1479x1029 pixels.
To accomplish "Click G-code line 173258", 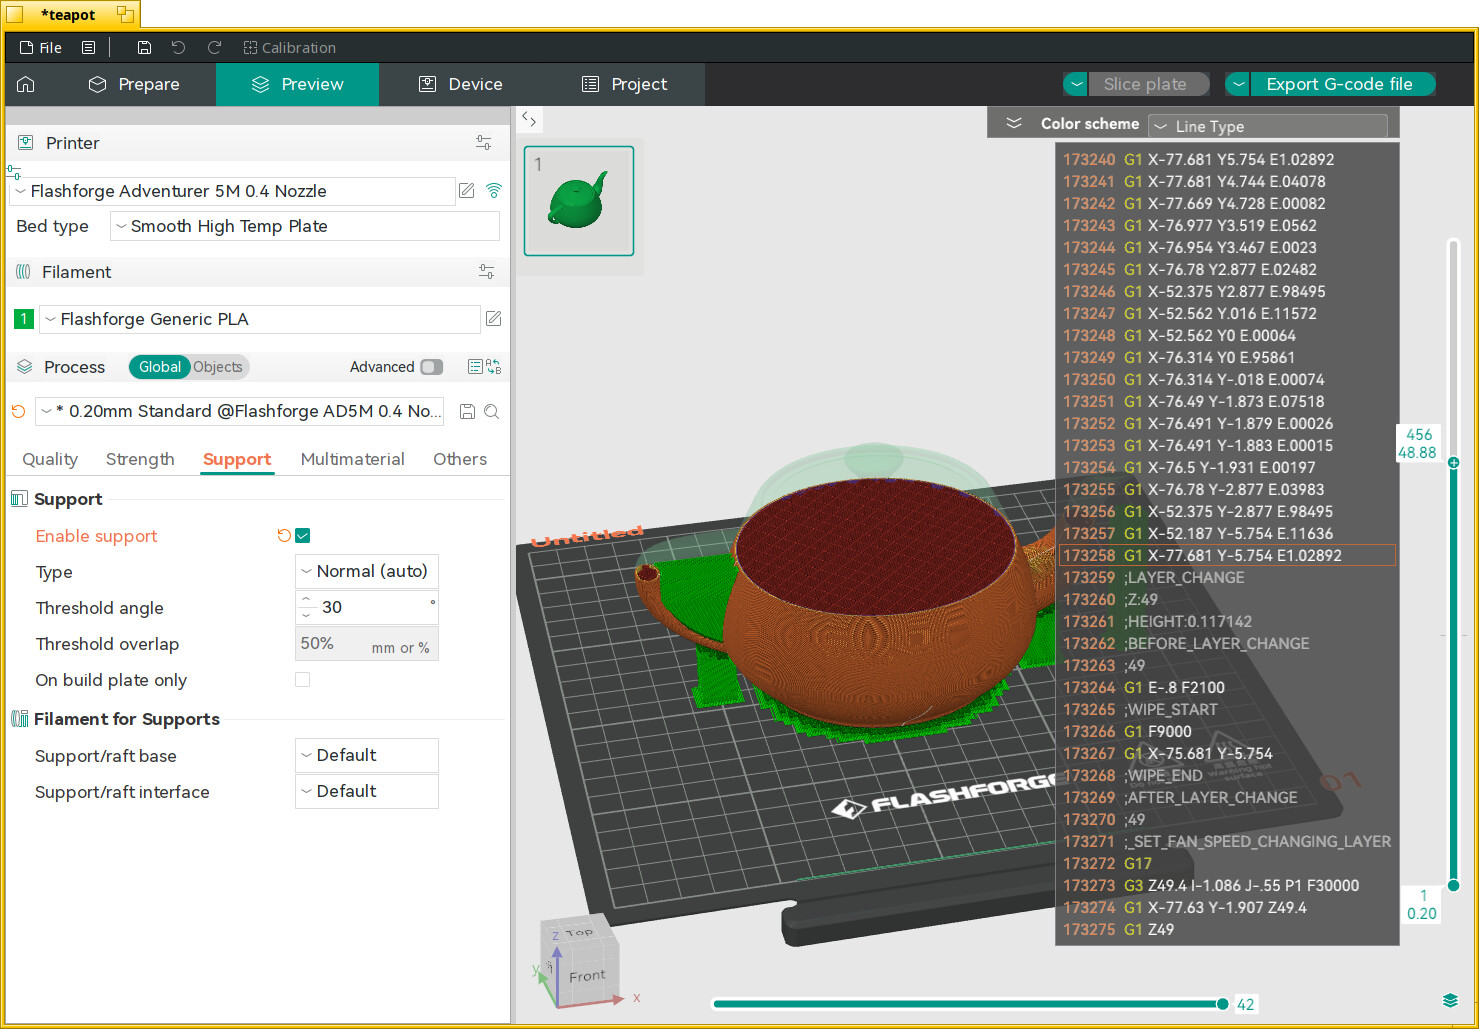I will coord(1227,555).
